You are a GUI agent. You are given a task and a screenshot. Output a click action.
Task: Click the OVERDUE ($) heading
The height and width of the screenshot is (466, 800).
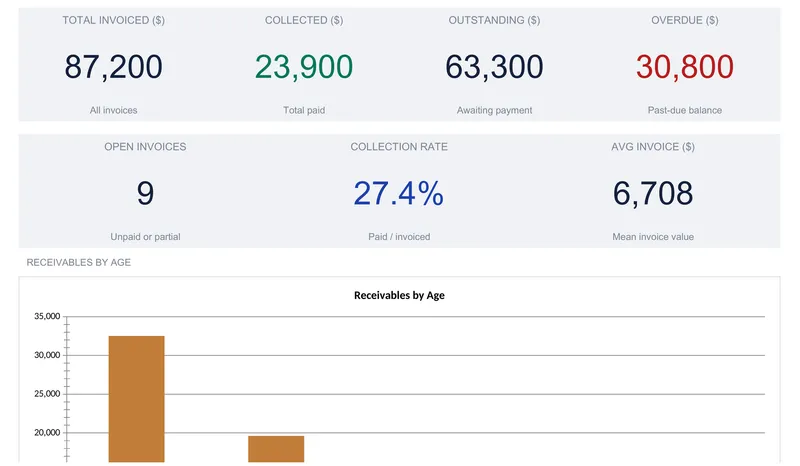[685, 20]
